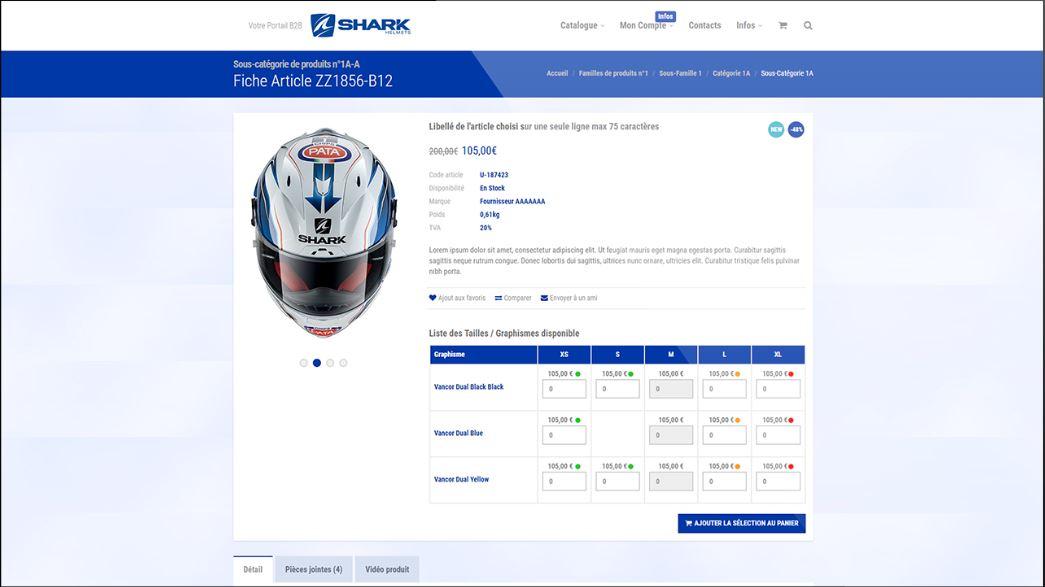
Task: Click the S size column header
Action: [617, 354]
